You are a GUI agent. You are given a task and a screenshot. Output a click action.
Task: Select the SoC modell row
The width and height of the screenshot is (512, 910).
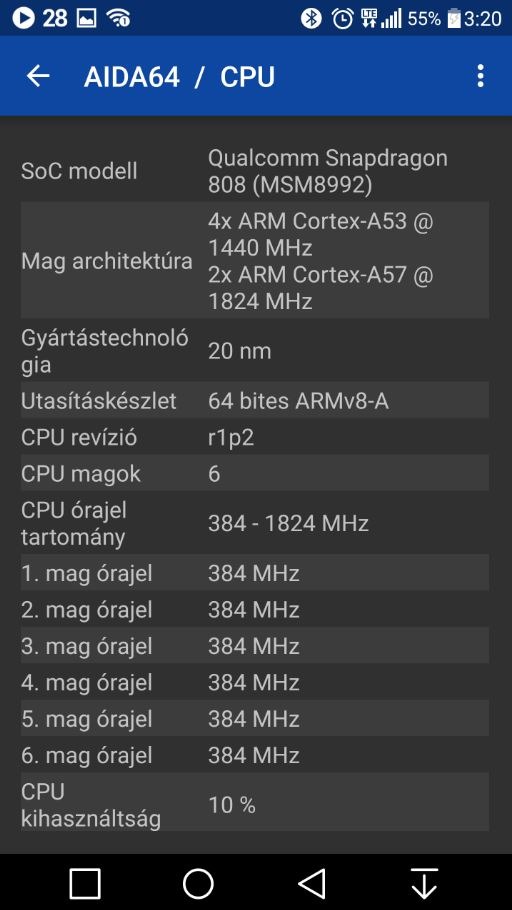[255, 171]
